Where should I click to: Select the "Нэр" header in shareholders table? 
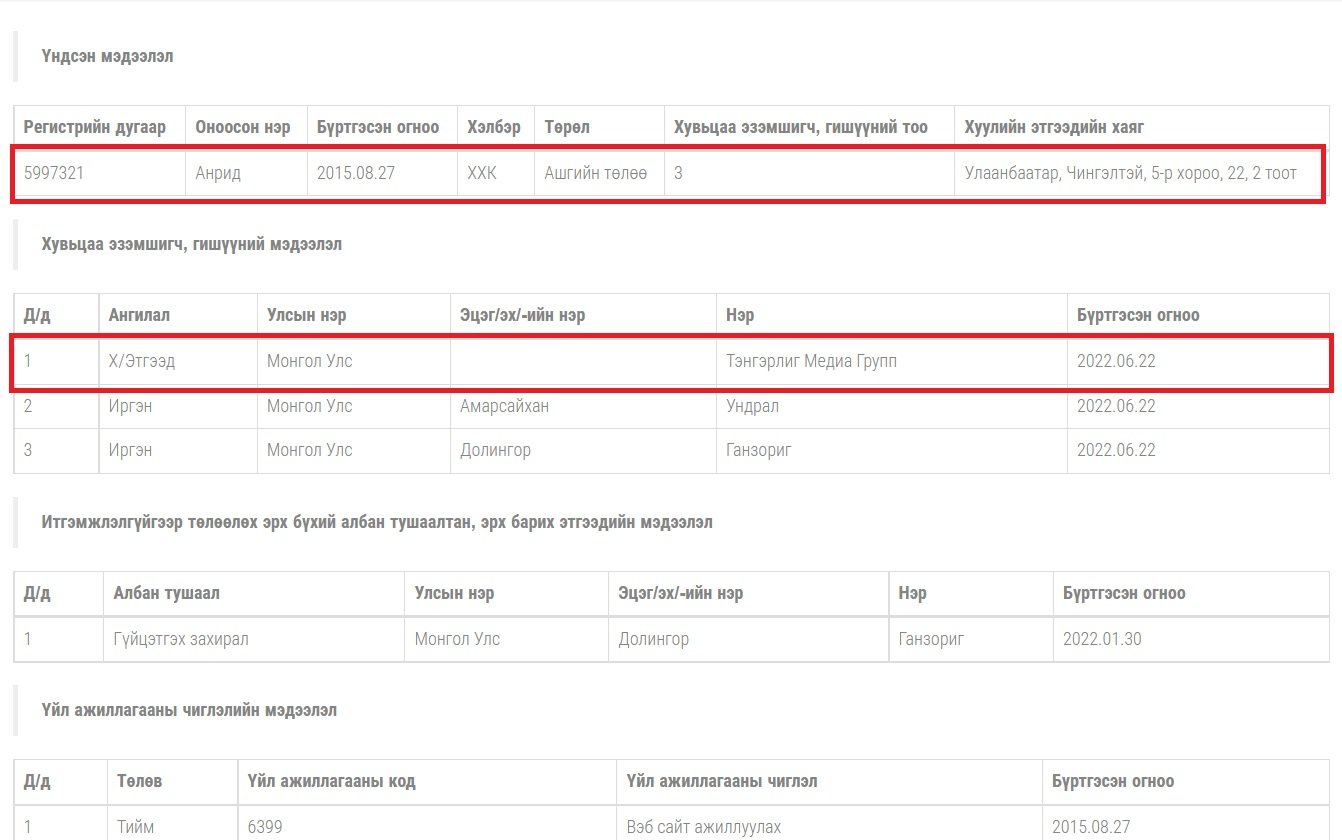pos(740,315)
